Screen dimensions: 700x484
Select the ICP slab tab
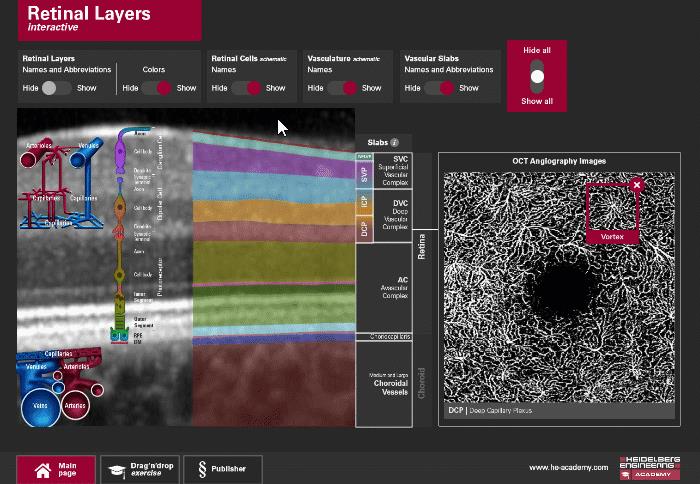coord(363,201)
